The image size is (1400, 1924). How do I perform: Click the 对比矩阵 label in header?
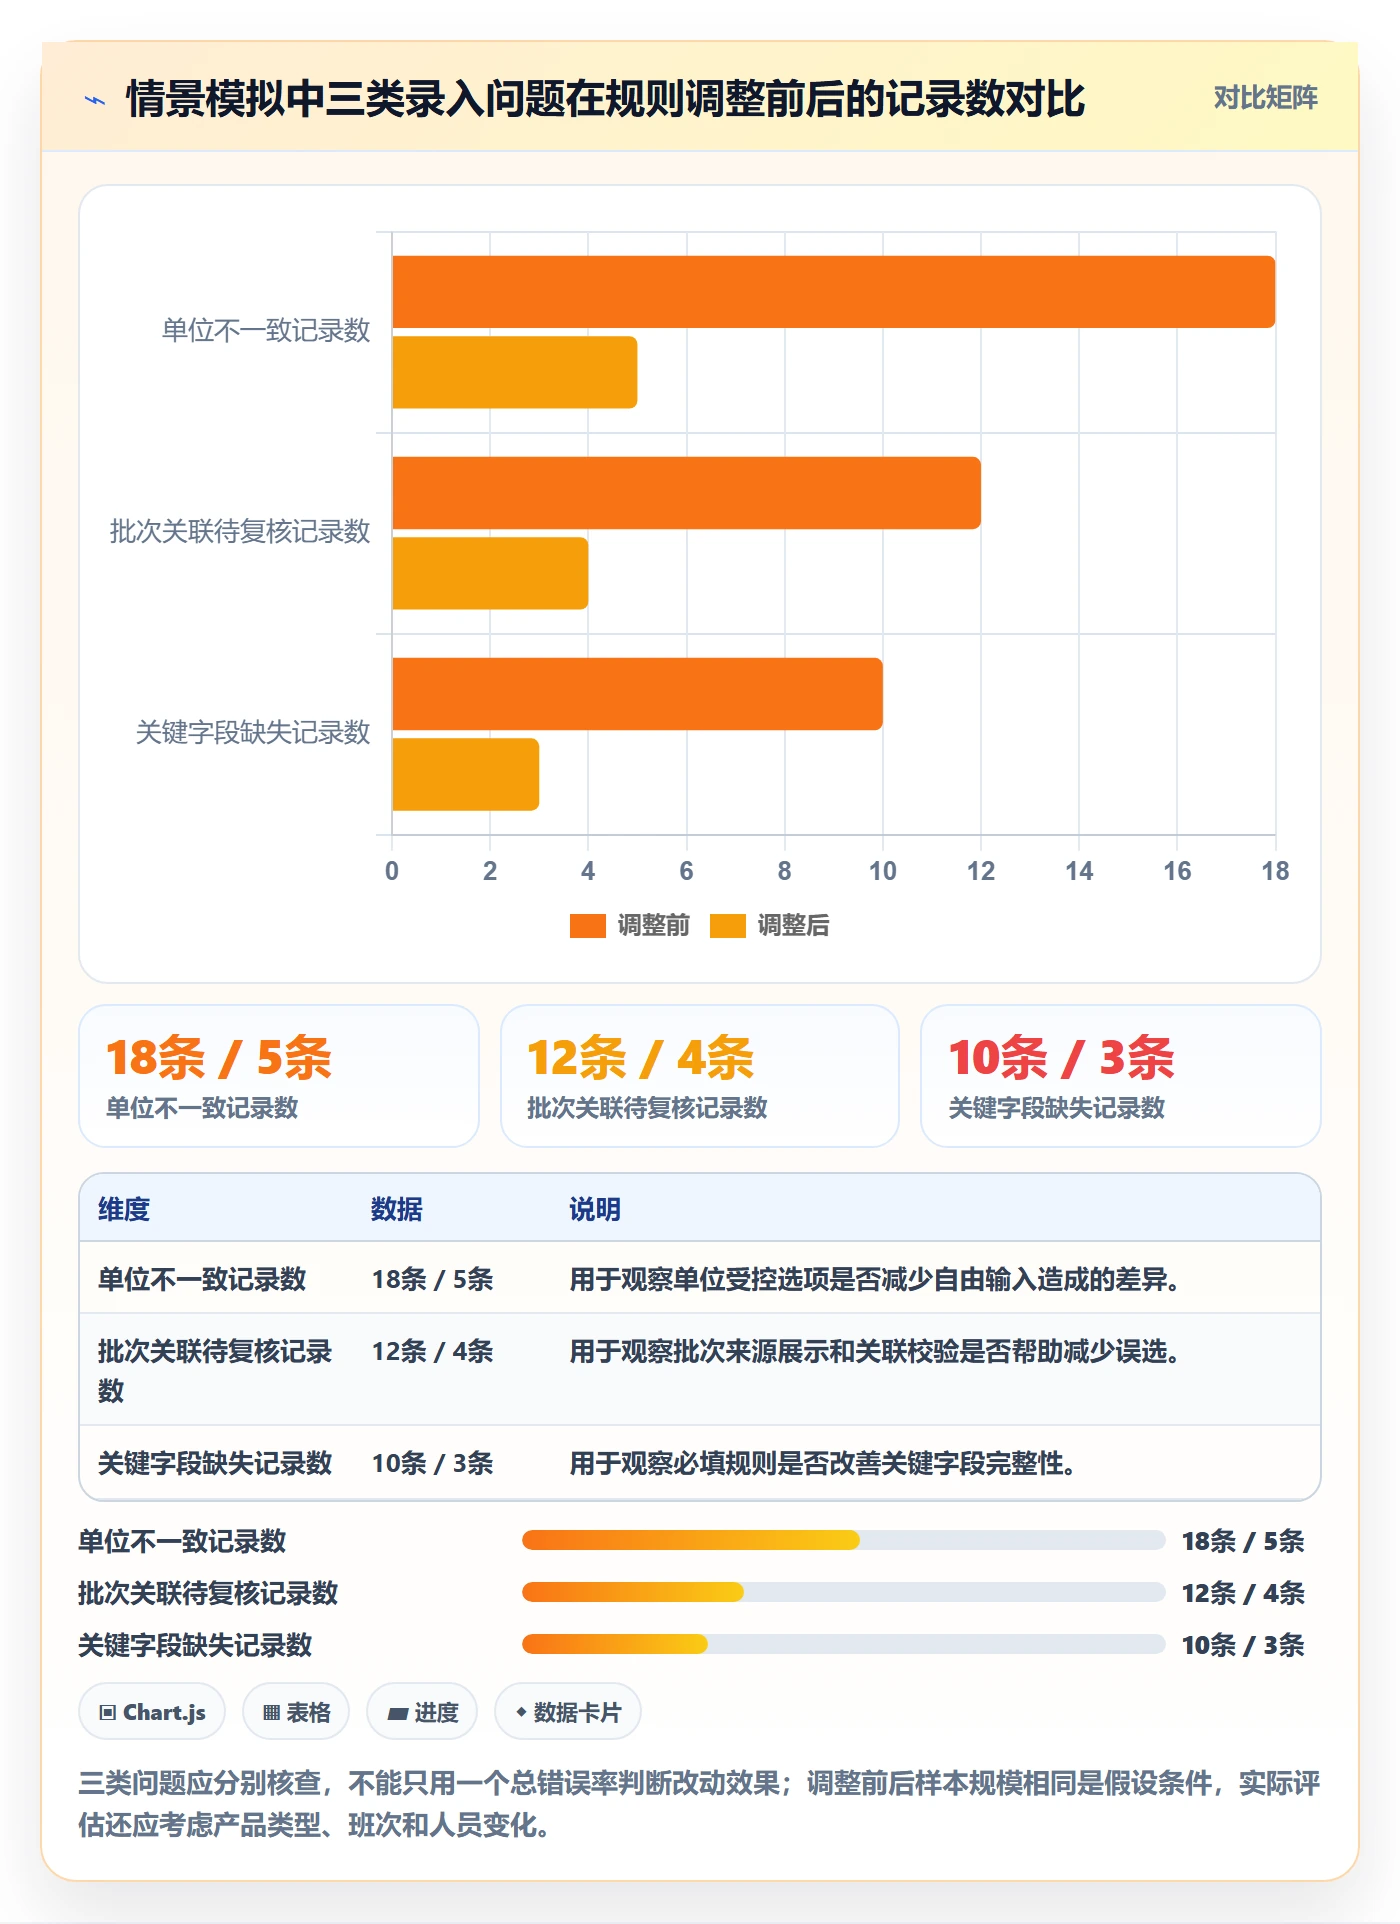(1265, 98)
